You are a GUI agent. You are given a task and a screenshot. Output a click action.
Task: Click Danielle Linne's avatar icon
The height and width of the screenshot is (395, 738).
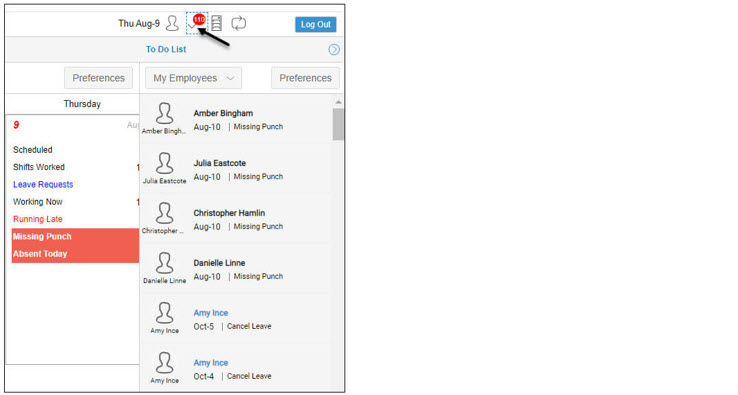pyautogui.click(x=164, y=263)
